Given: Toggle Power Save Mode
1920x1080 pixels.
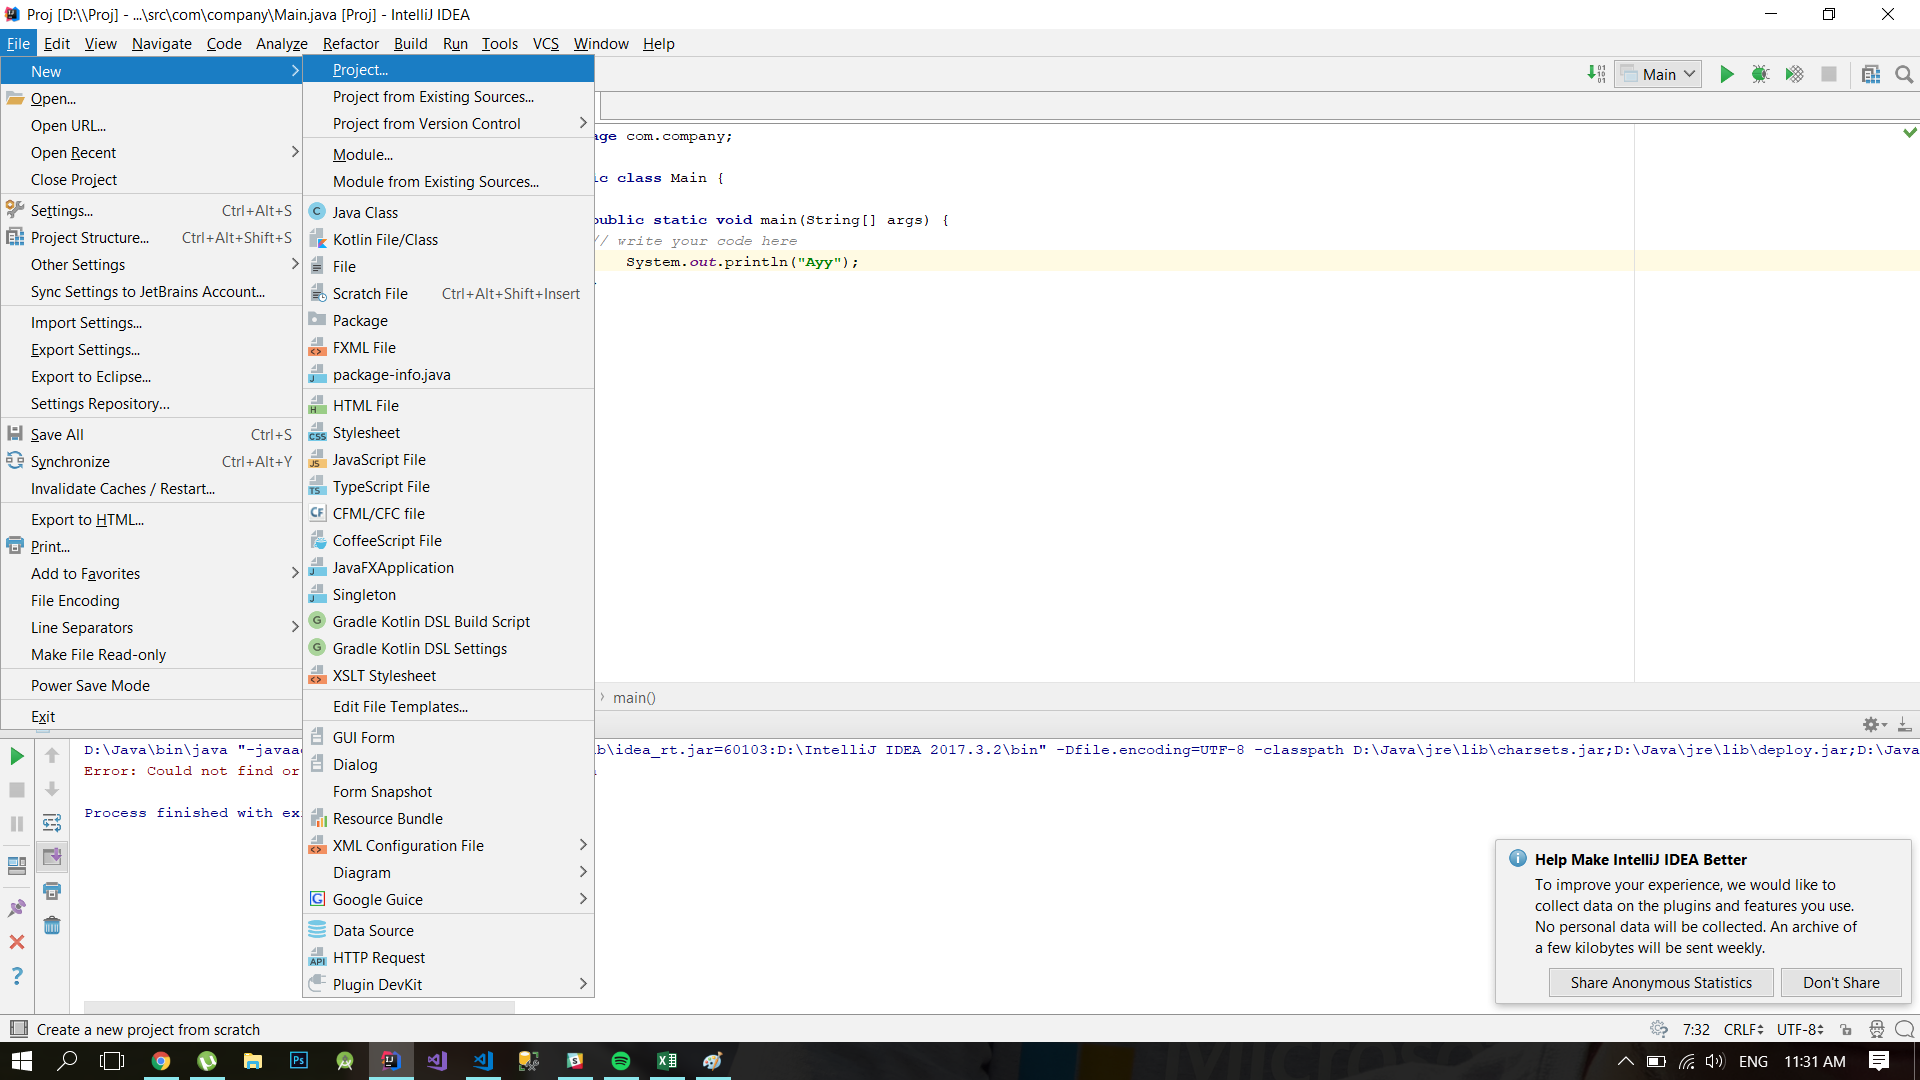Looking at the screenshot, I should pyautogui.click(x=152, y=685).
